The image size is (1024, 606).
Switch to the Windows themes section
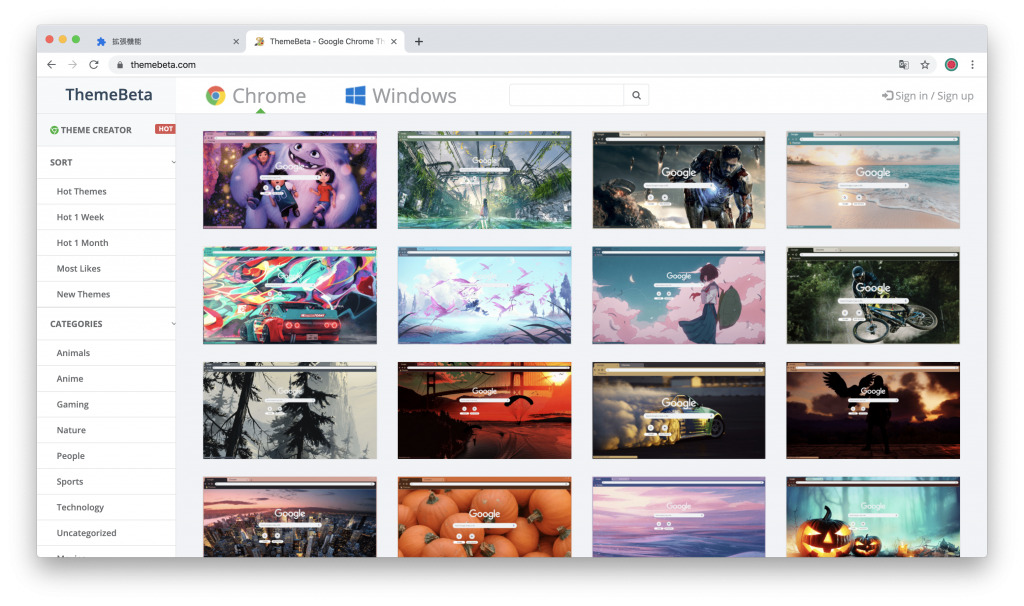pos(401,95)
